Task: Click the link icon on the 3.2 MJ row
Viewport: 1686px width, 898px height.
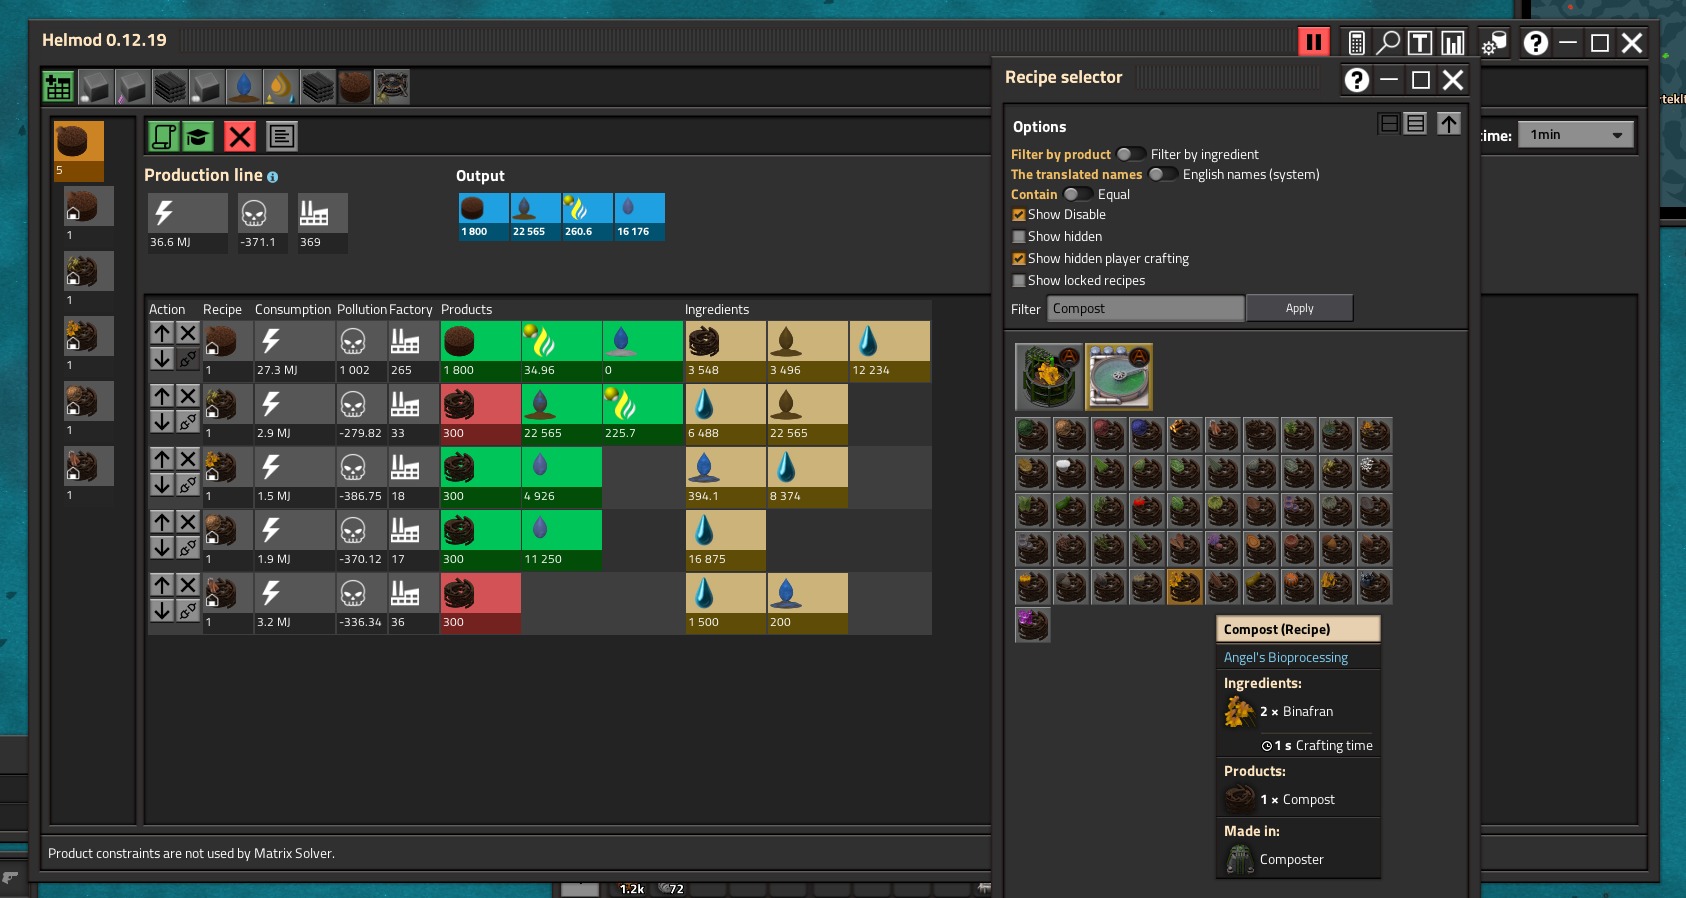Action: 187,610
